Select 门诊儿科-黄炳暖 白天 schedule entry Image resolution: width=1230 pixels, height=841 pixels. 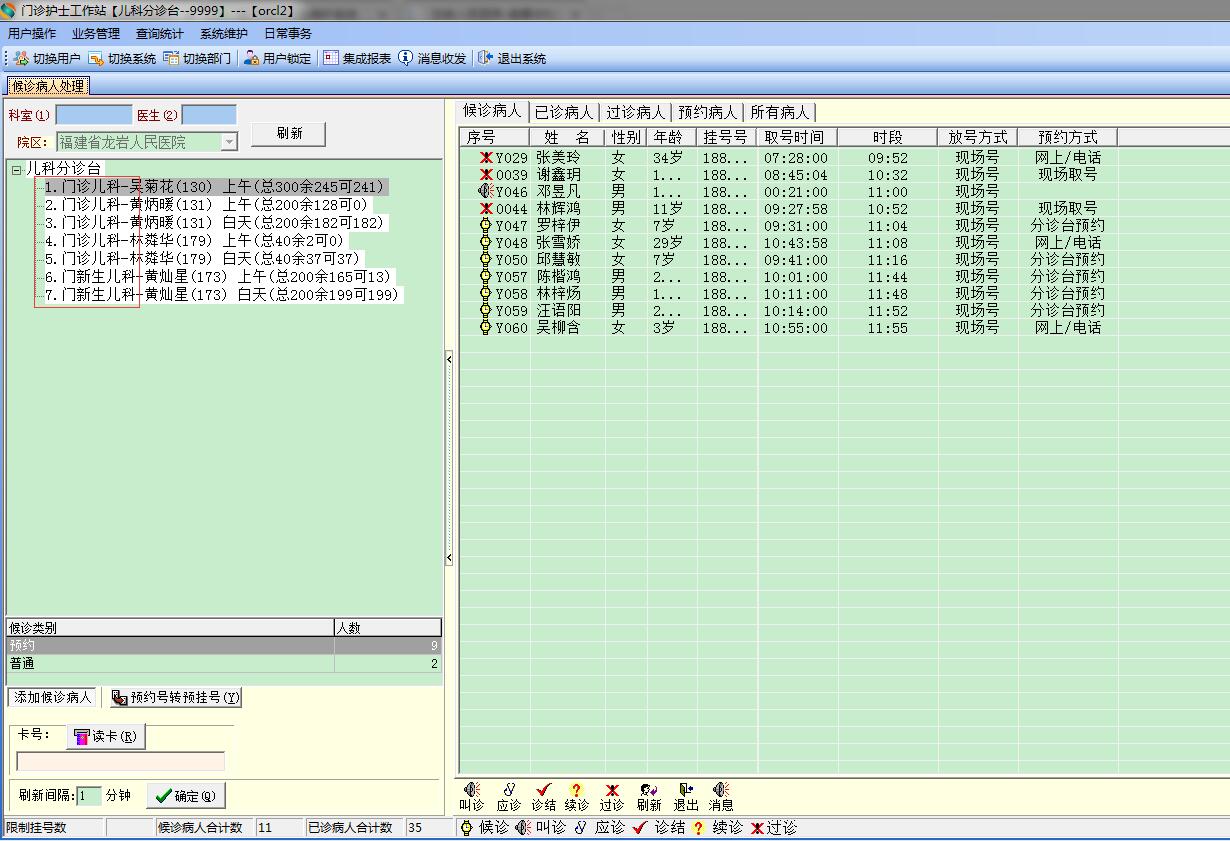[214, 223]
